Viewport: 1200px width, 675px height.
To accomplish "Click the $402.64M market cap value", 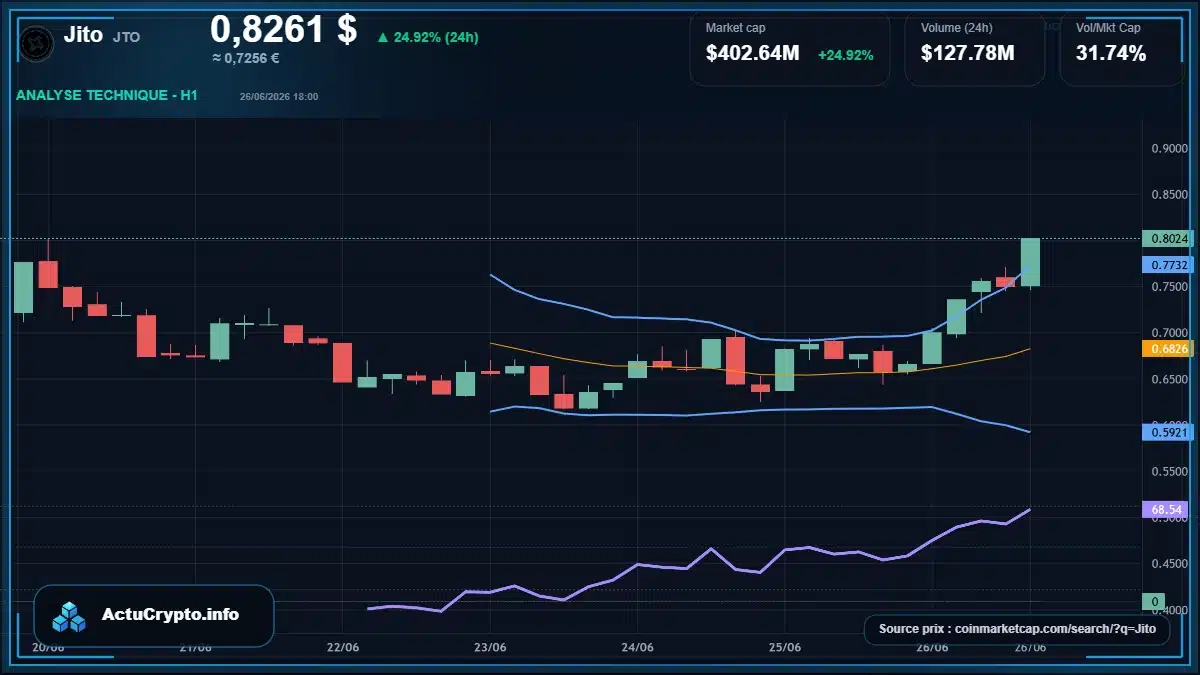I will [x=753, y=53].
